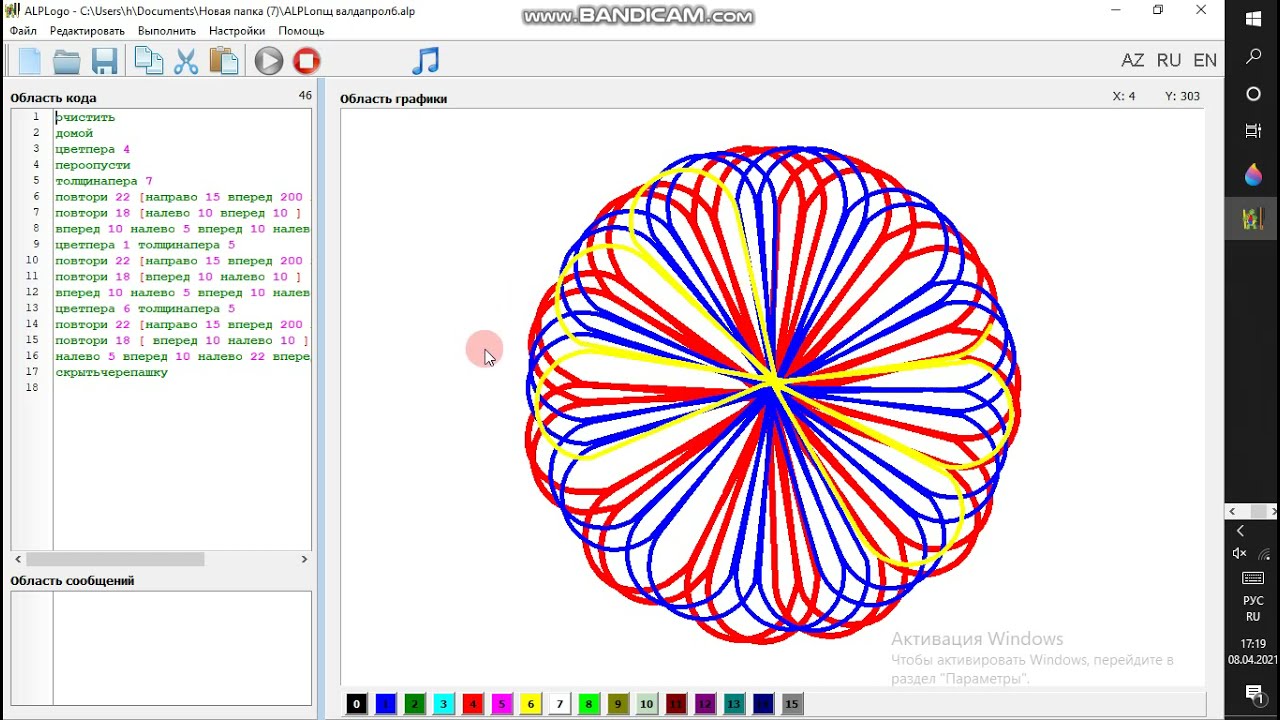Switch language to RU

click(x=1169, y=60)
